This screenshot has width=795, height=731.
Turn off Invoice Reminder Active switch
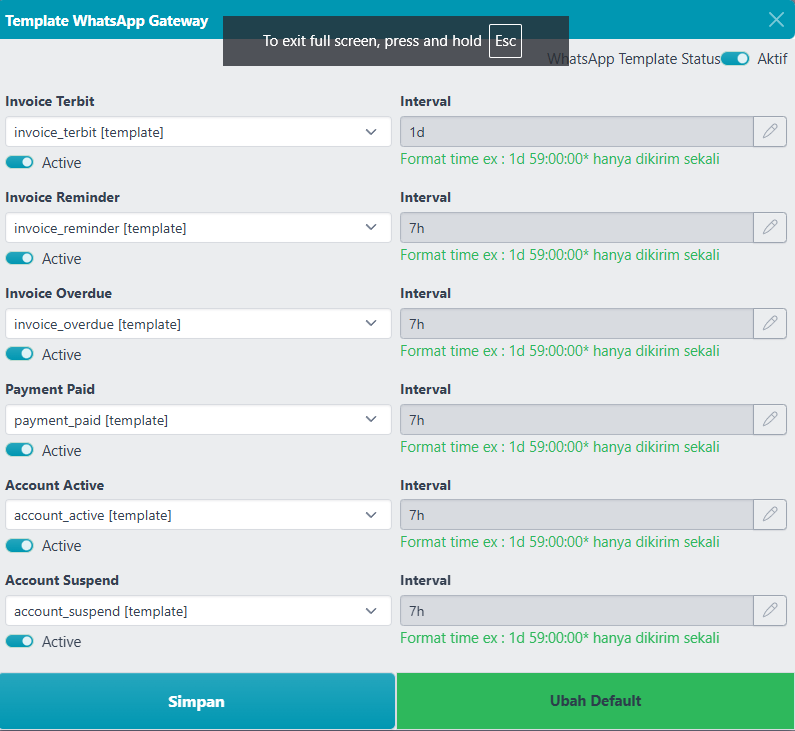[20, 258]
